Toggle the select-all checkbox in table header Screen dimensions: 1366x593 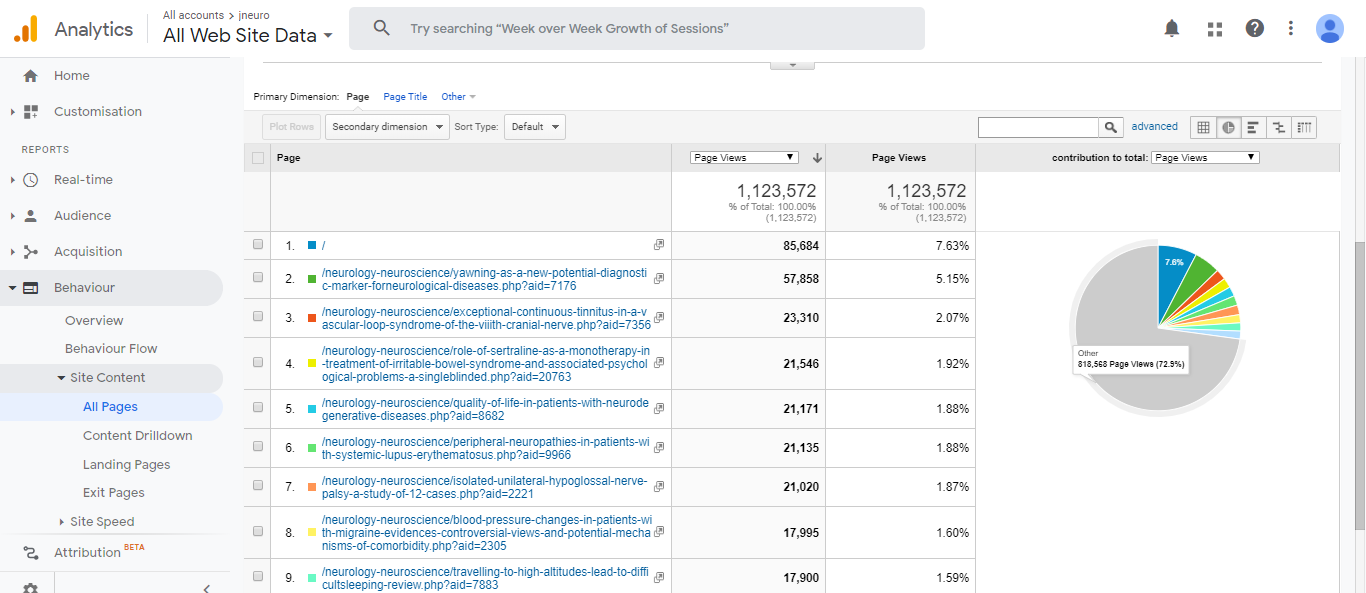259,158
